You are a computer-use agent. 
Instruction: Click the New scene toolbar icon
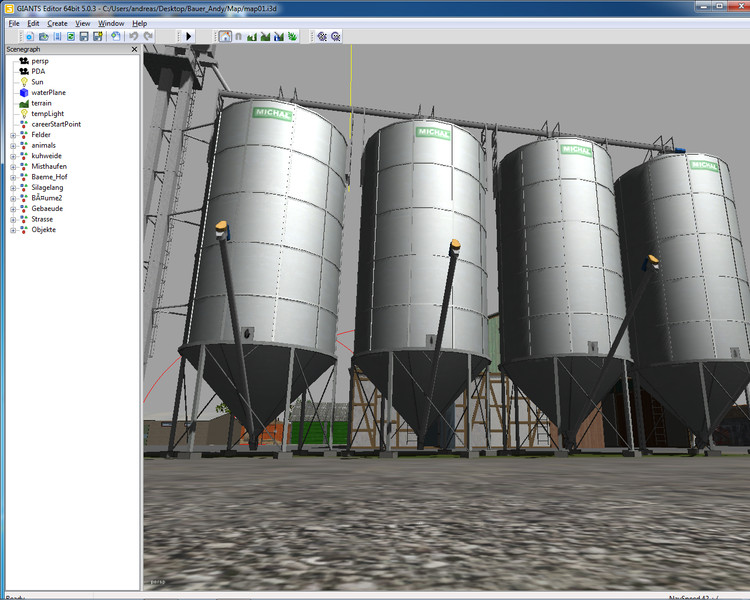pyautogui.click(x=30, y=36)
